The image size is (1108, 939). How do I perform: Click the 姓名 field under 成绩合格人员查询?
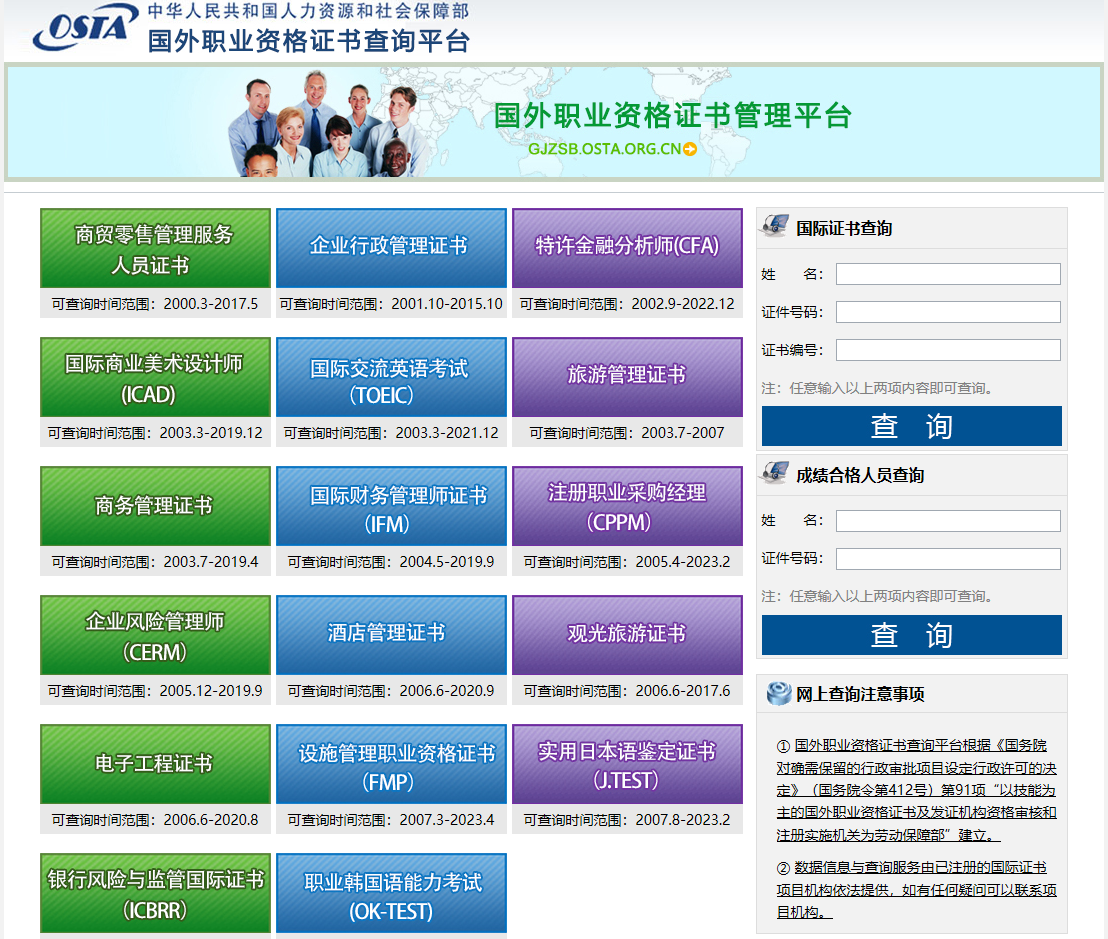(x=947, y=520)
